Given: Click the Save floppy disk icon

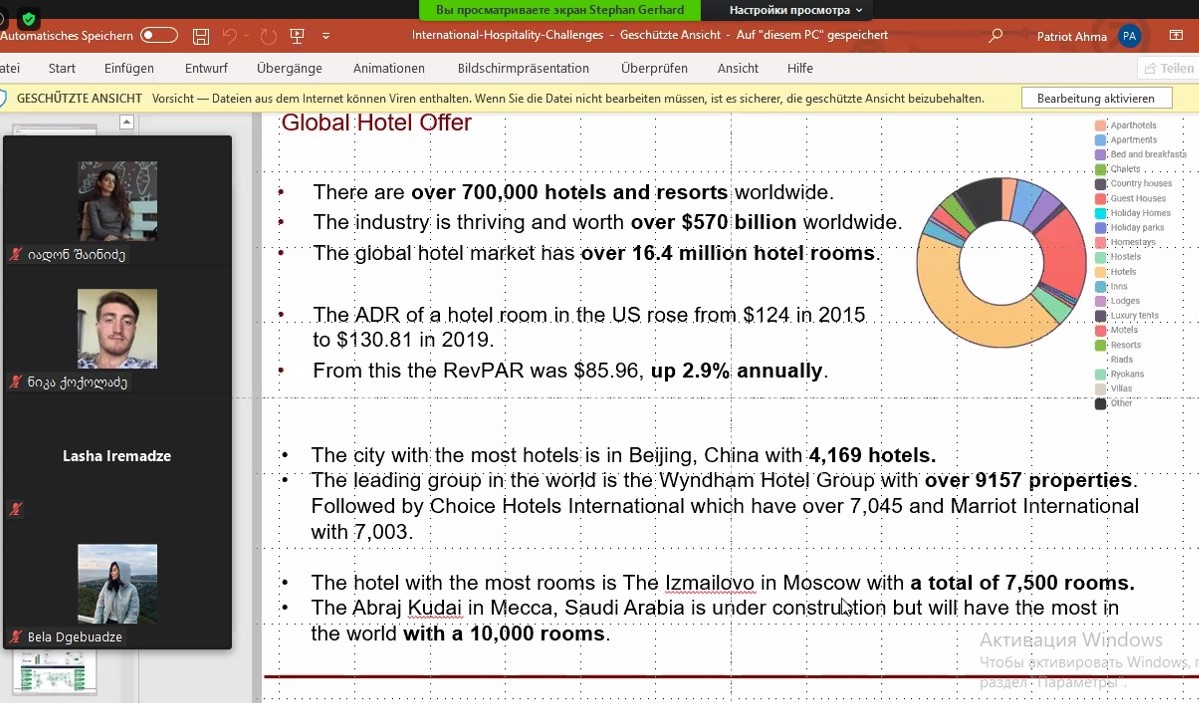Looking at the screenshot, I should (x=201, y=36).
